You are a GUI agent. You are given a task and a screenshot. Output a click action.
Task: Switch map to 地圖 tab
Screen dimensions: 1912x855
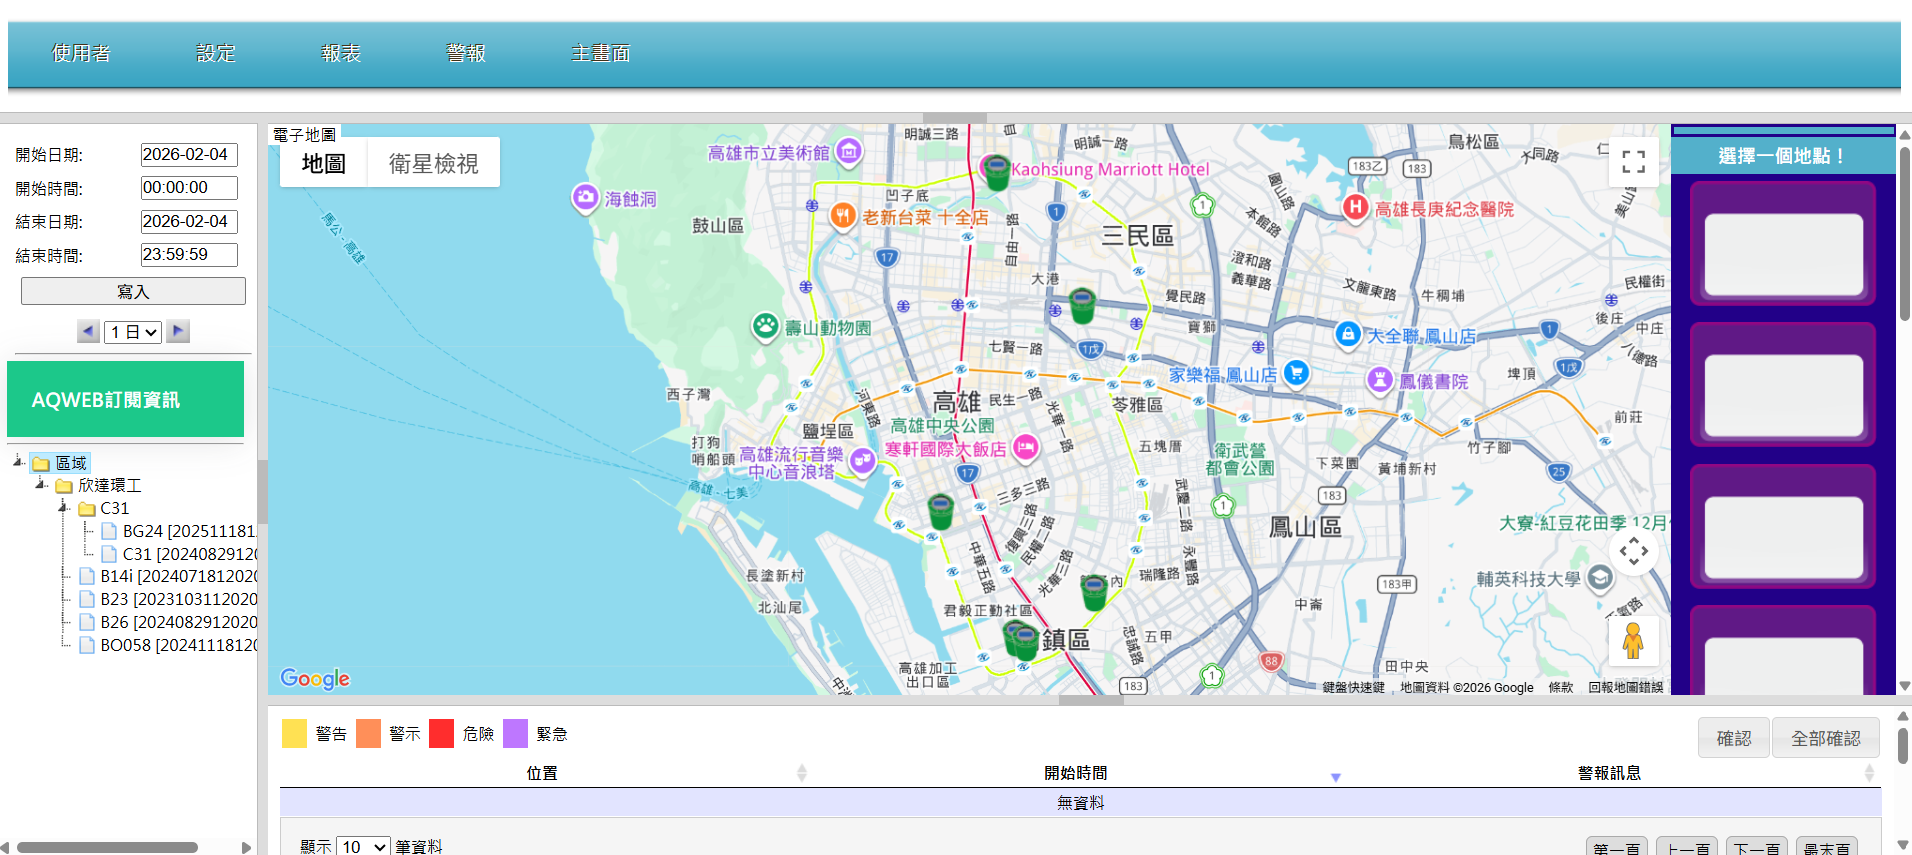point(324,163)
